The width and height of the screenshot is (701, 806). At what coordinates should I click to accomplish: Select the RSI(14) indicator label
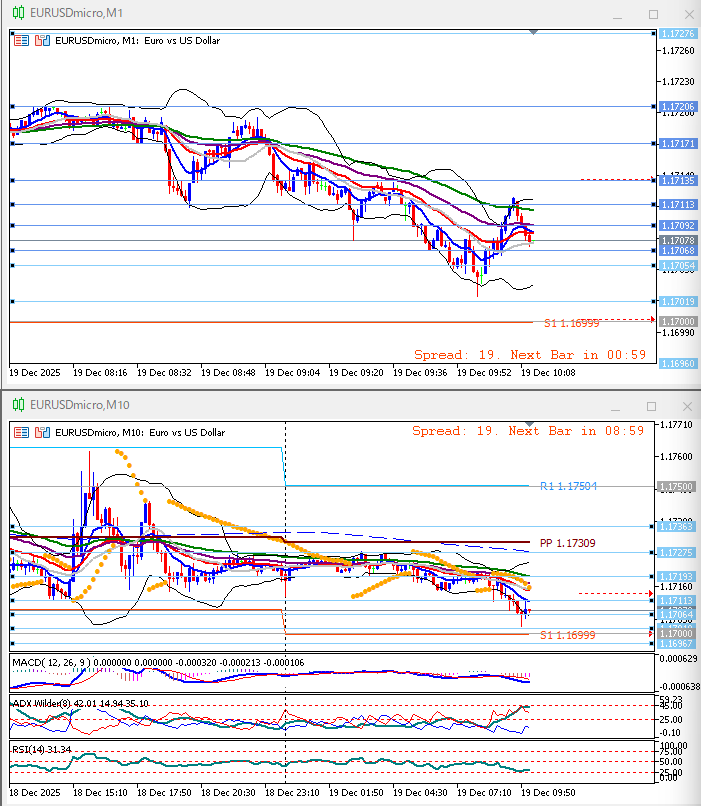point(32,747)
